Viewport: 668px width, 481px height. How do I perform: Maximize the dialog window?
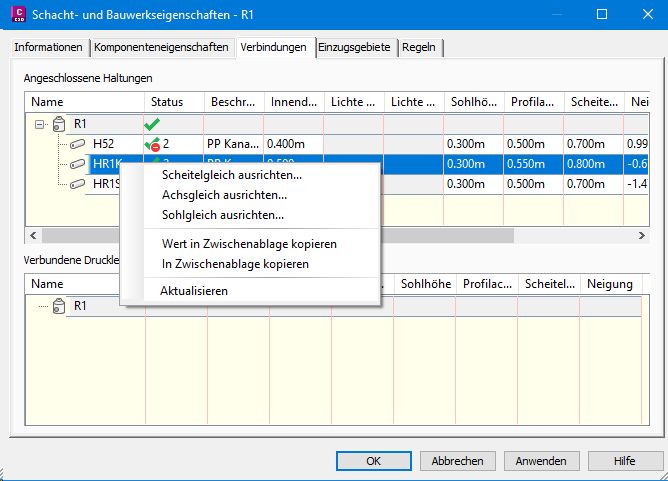coord(602,14)
